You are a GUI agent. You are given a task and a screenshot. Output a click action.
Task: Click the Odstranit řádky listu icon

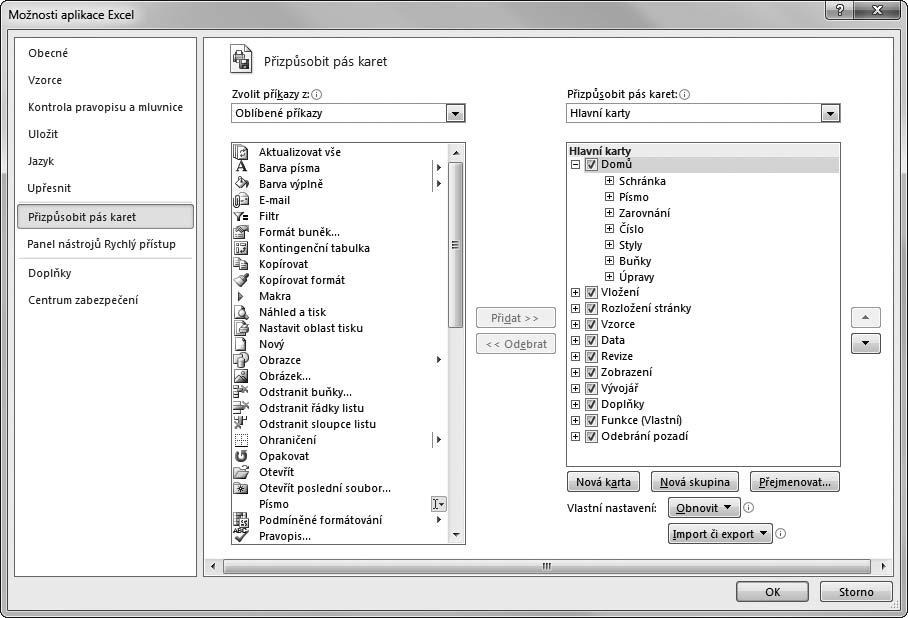(241, 408)
